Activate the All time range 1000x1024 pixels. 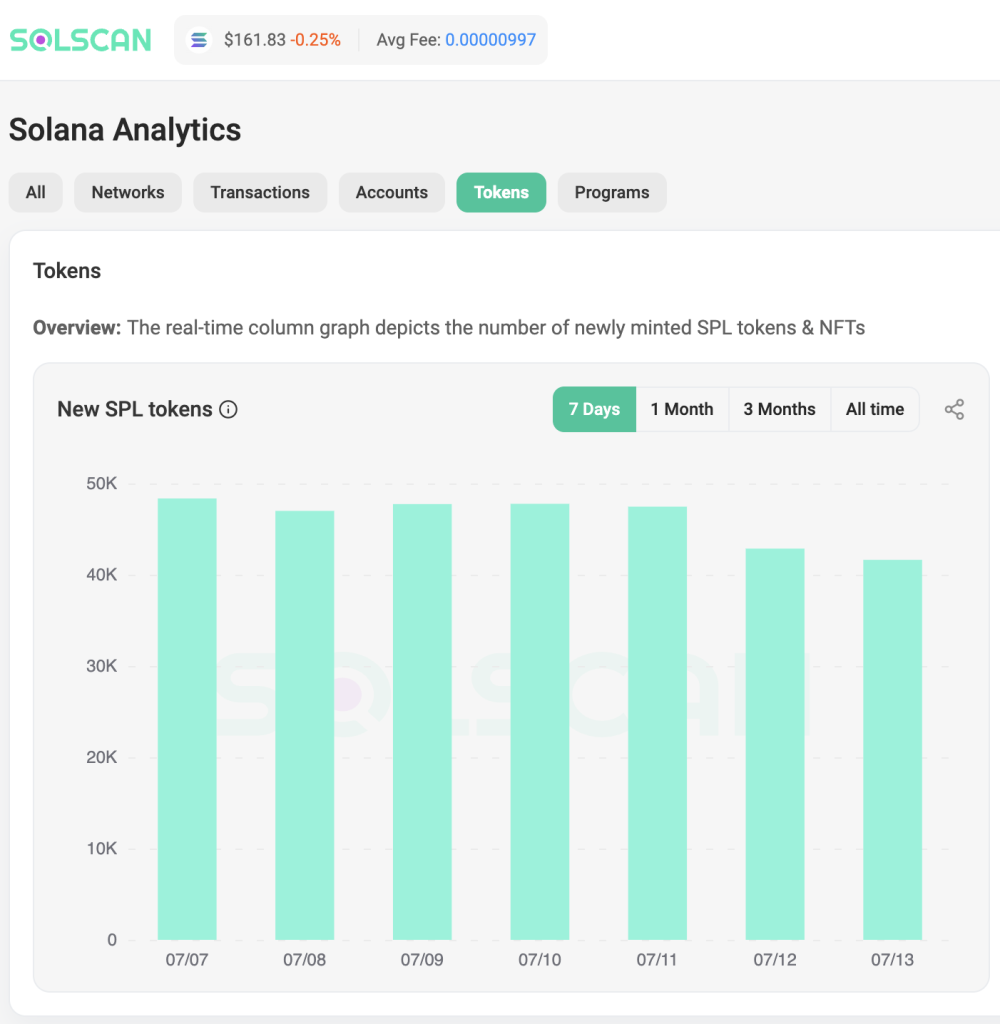coord(874,409)
